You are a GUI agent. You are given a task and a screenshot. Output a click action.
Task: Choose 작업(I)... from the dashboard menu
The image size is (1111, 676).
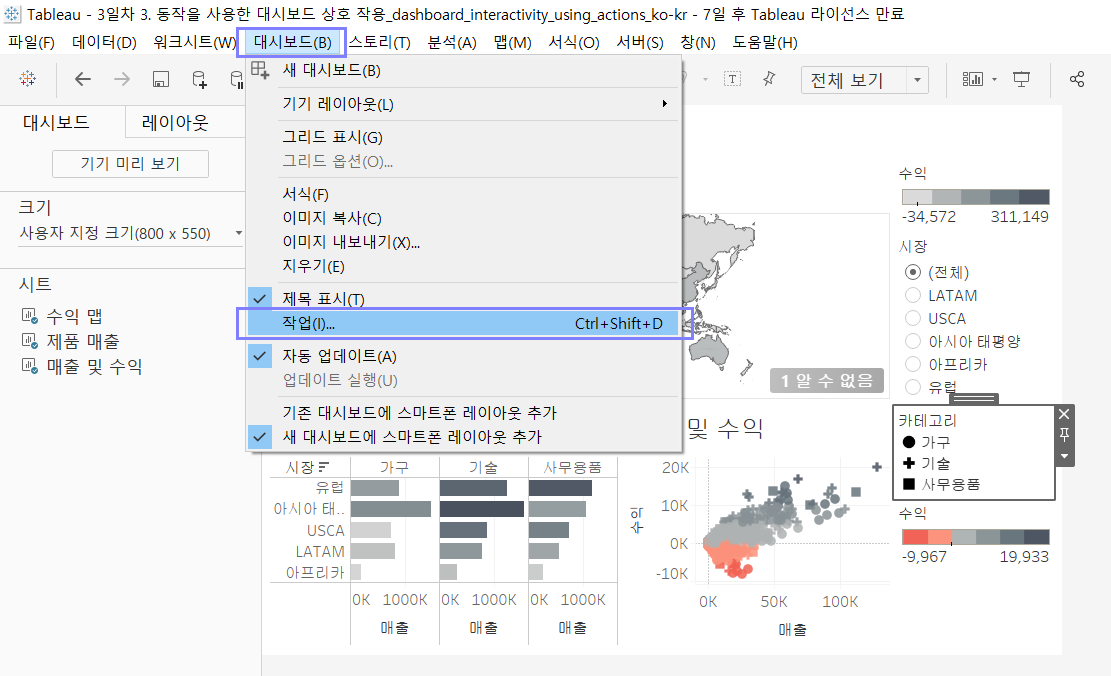coord(463,323)
